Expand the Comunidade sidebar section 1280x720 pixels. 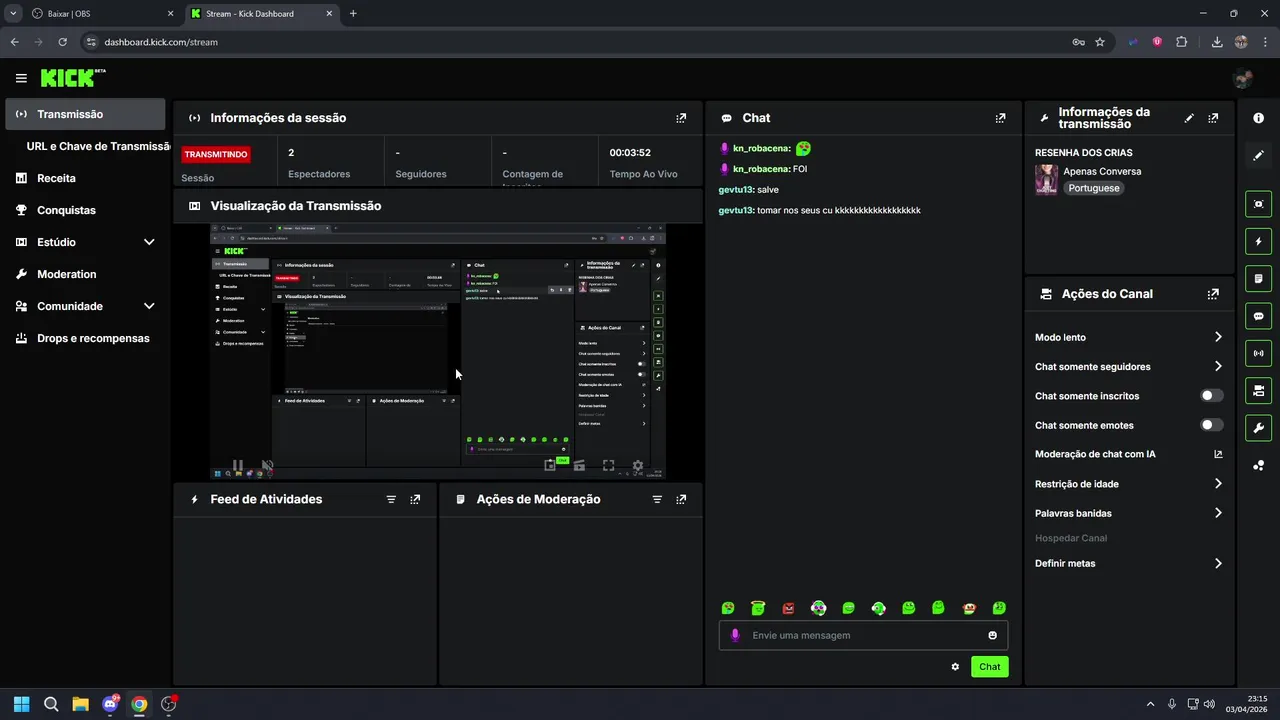coord(149,306)
